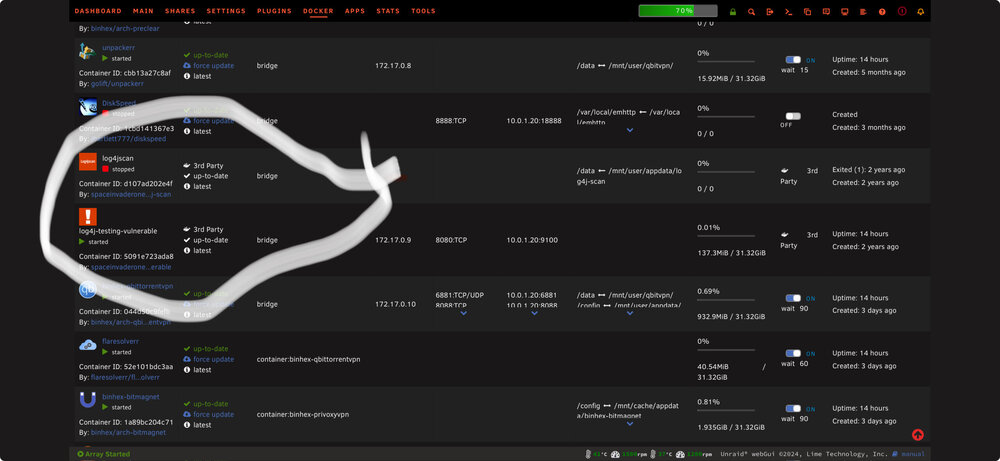Go to the MAIN tab
This screenshot has width=1000, height=461.
click(x=143, y=11)
